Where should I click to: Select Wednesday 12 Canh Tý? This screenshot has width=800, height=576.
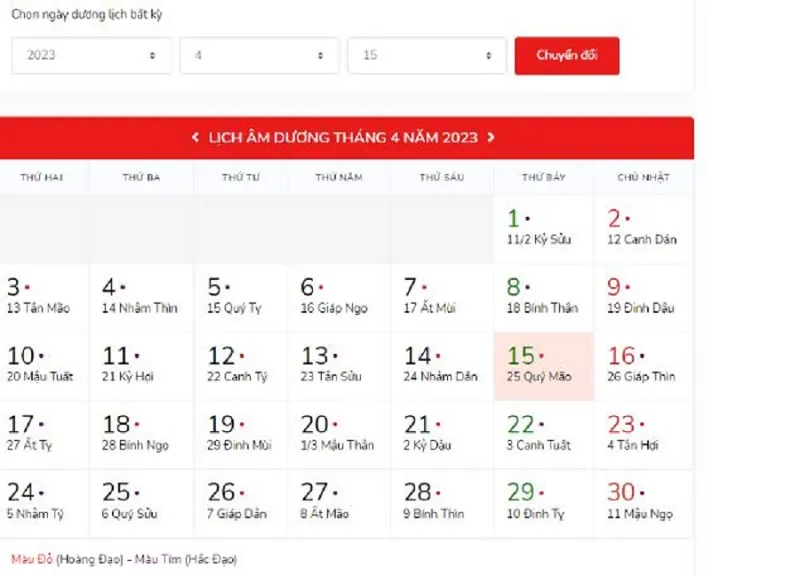pyautogui.click(x=239, y=366)
